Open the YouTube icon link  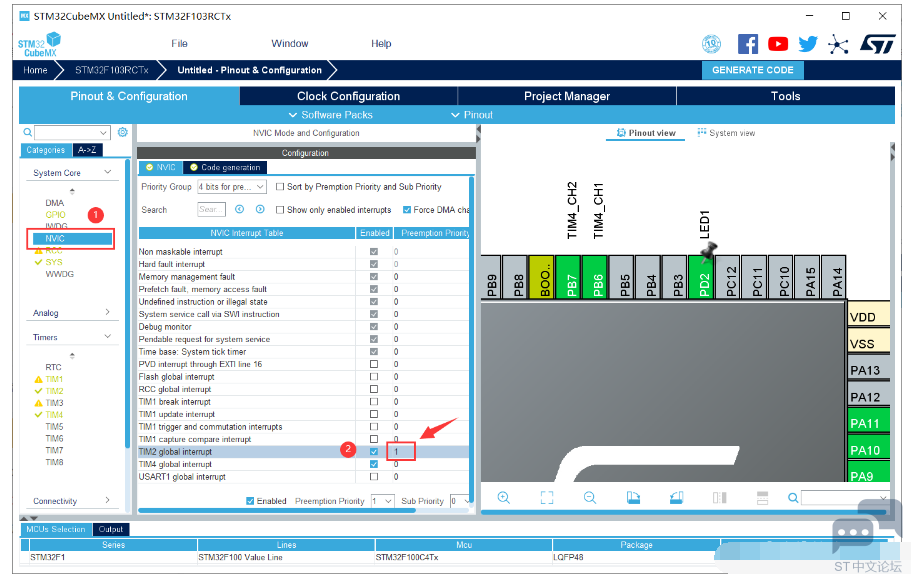point(778,44)
